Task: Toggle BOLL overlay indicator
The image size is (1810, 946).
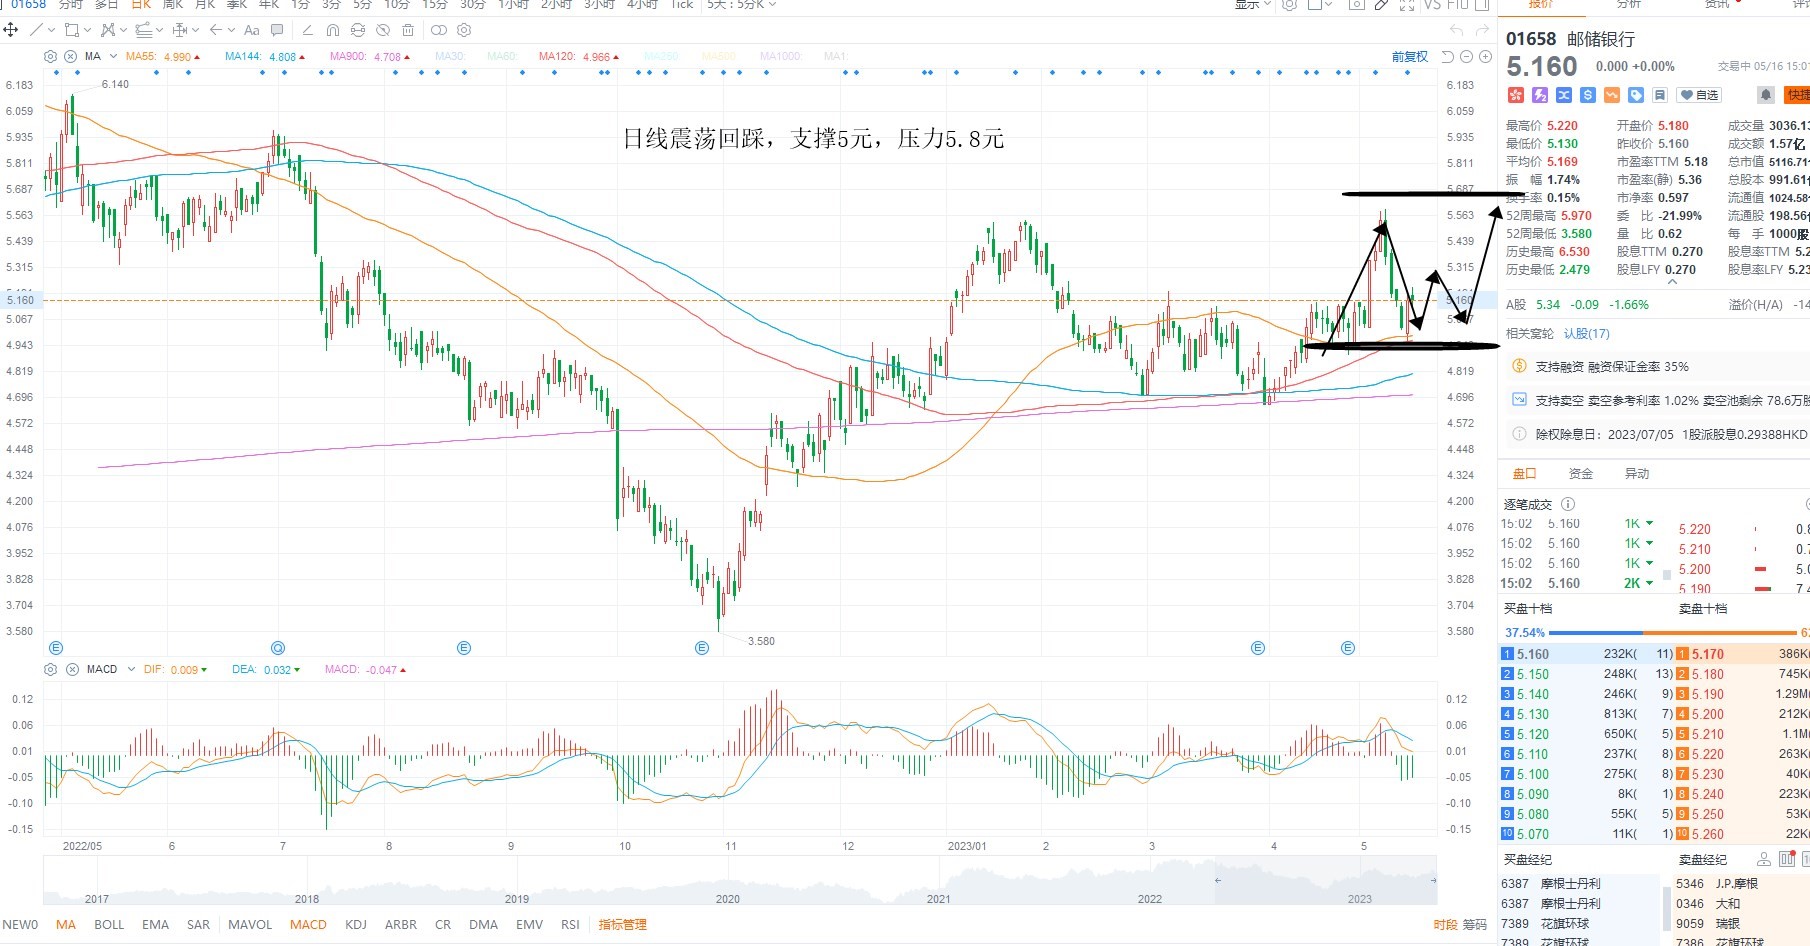Action: 109,925
